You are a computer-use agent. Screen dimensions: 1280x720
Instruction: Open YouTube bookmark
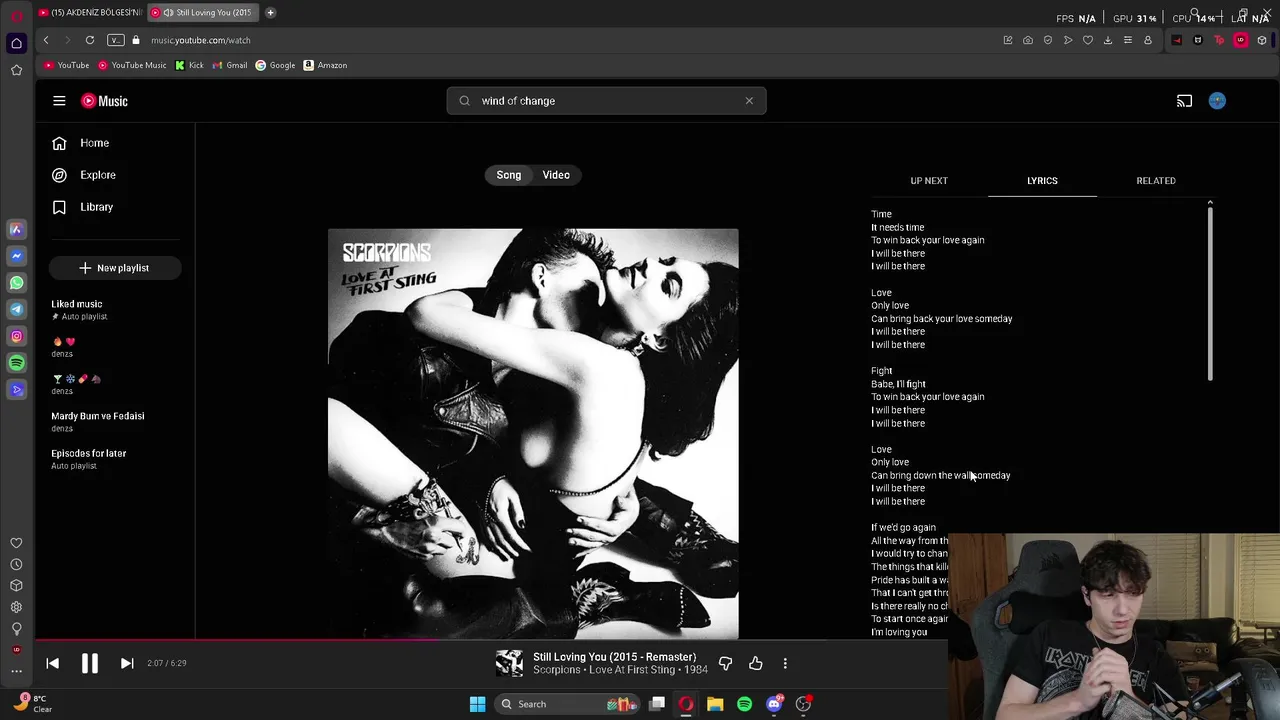coord(67,65)
